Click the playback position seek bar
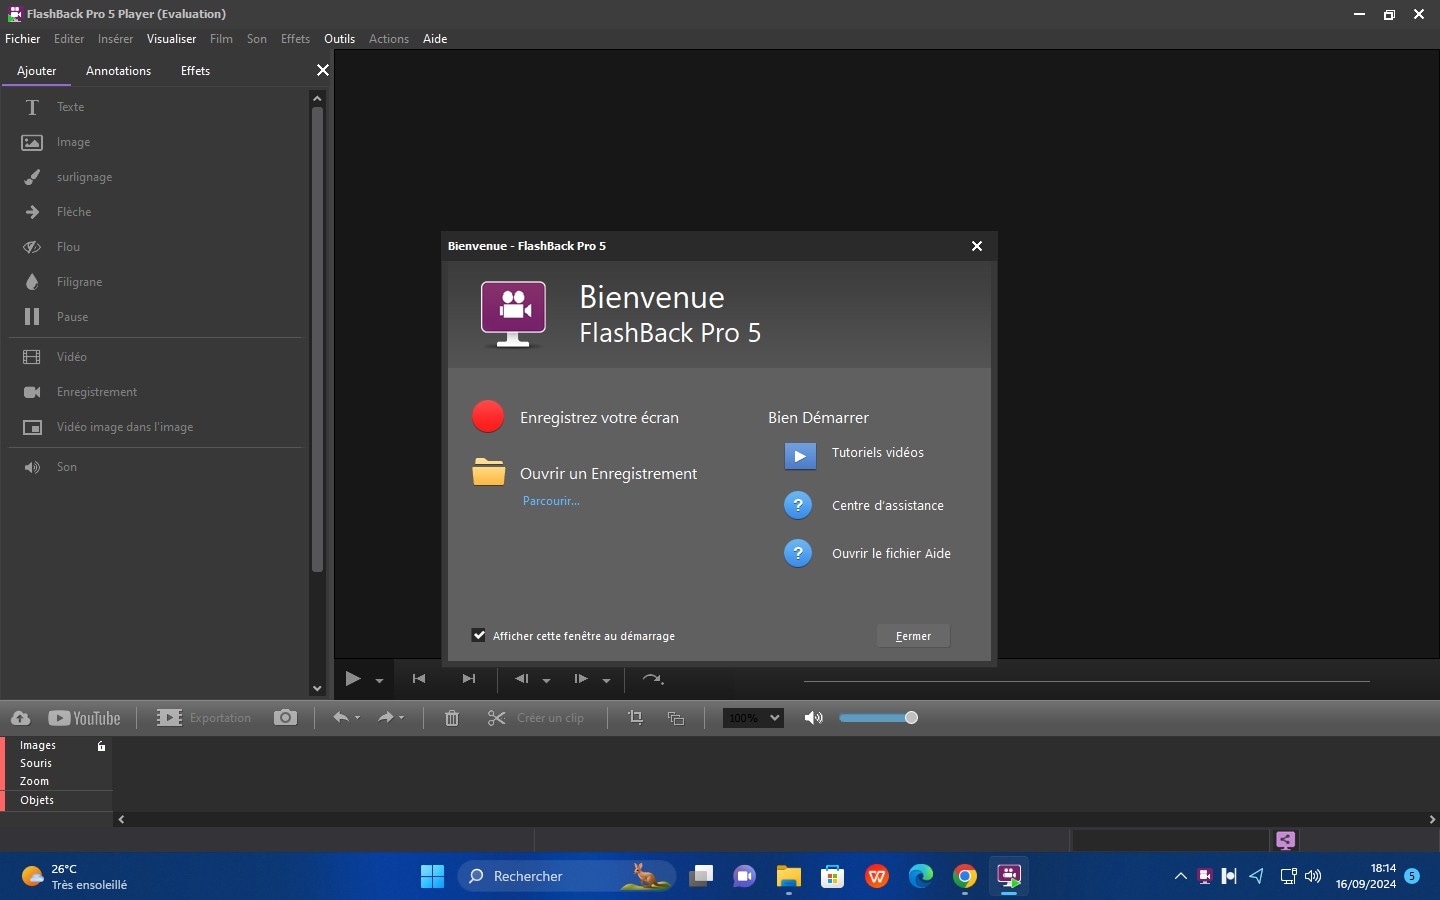Screen dimensions: 1440x900 [1086, 681]
